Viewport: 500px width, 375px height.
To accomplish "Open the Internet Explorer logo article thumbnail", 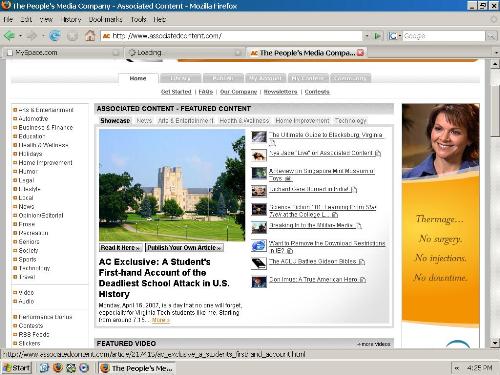I will click(x=259, y=246).
